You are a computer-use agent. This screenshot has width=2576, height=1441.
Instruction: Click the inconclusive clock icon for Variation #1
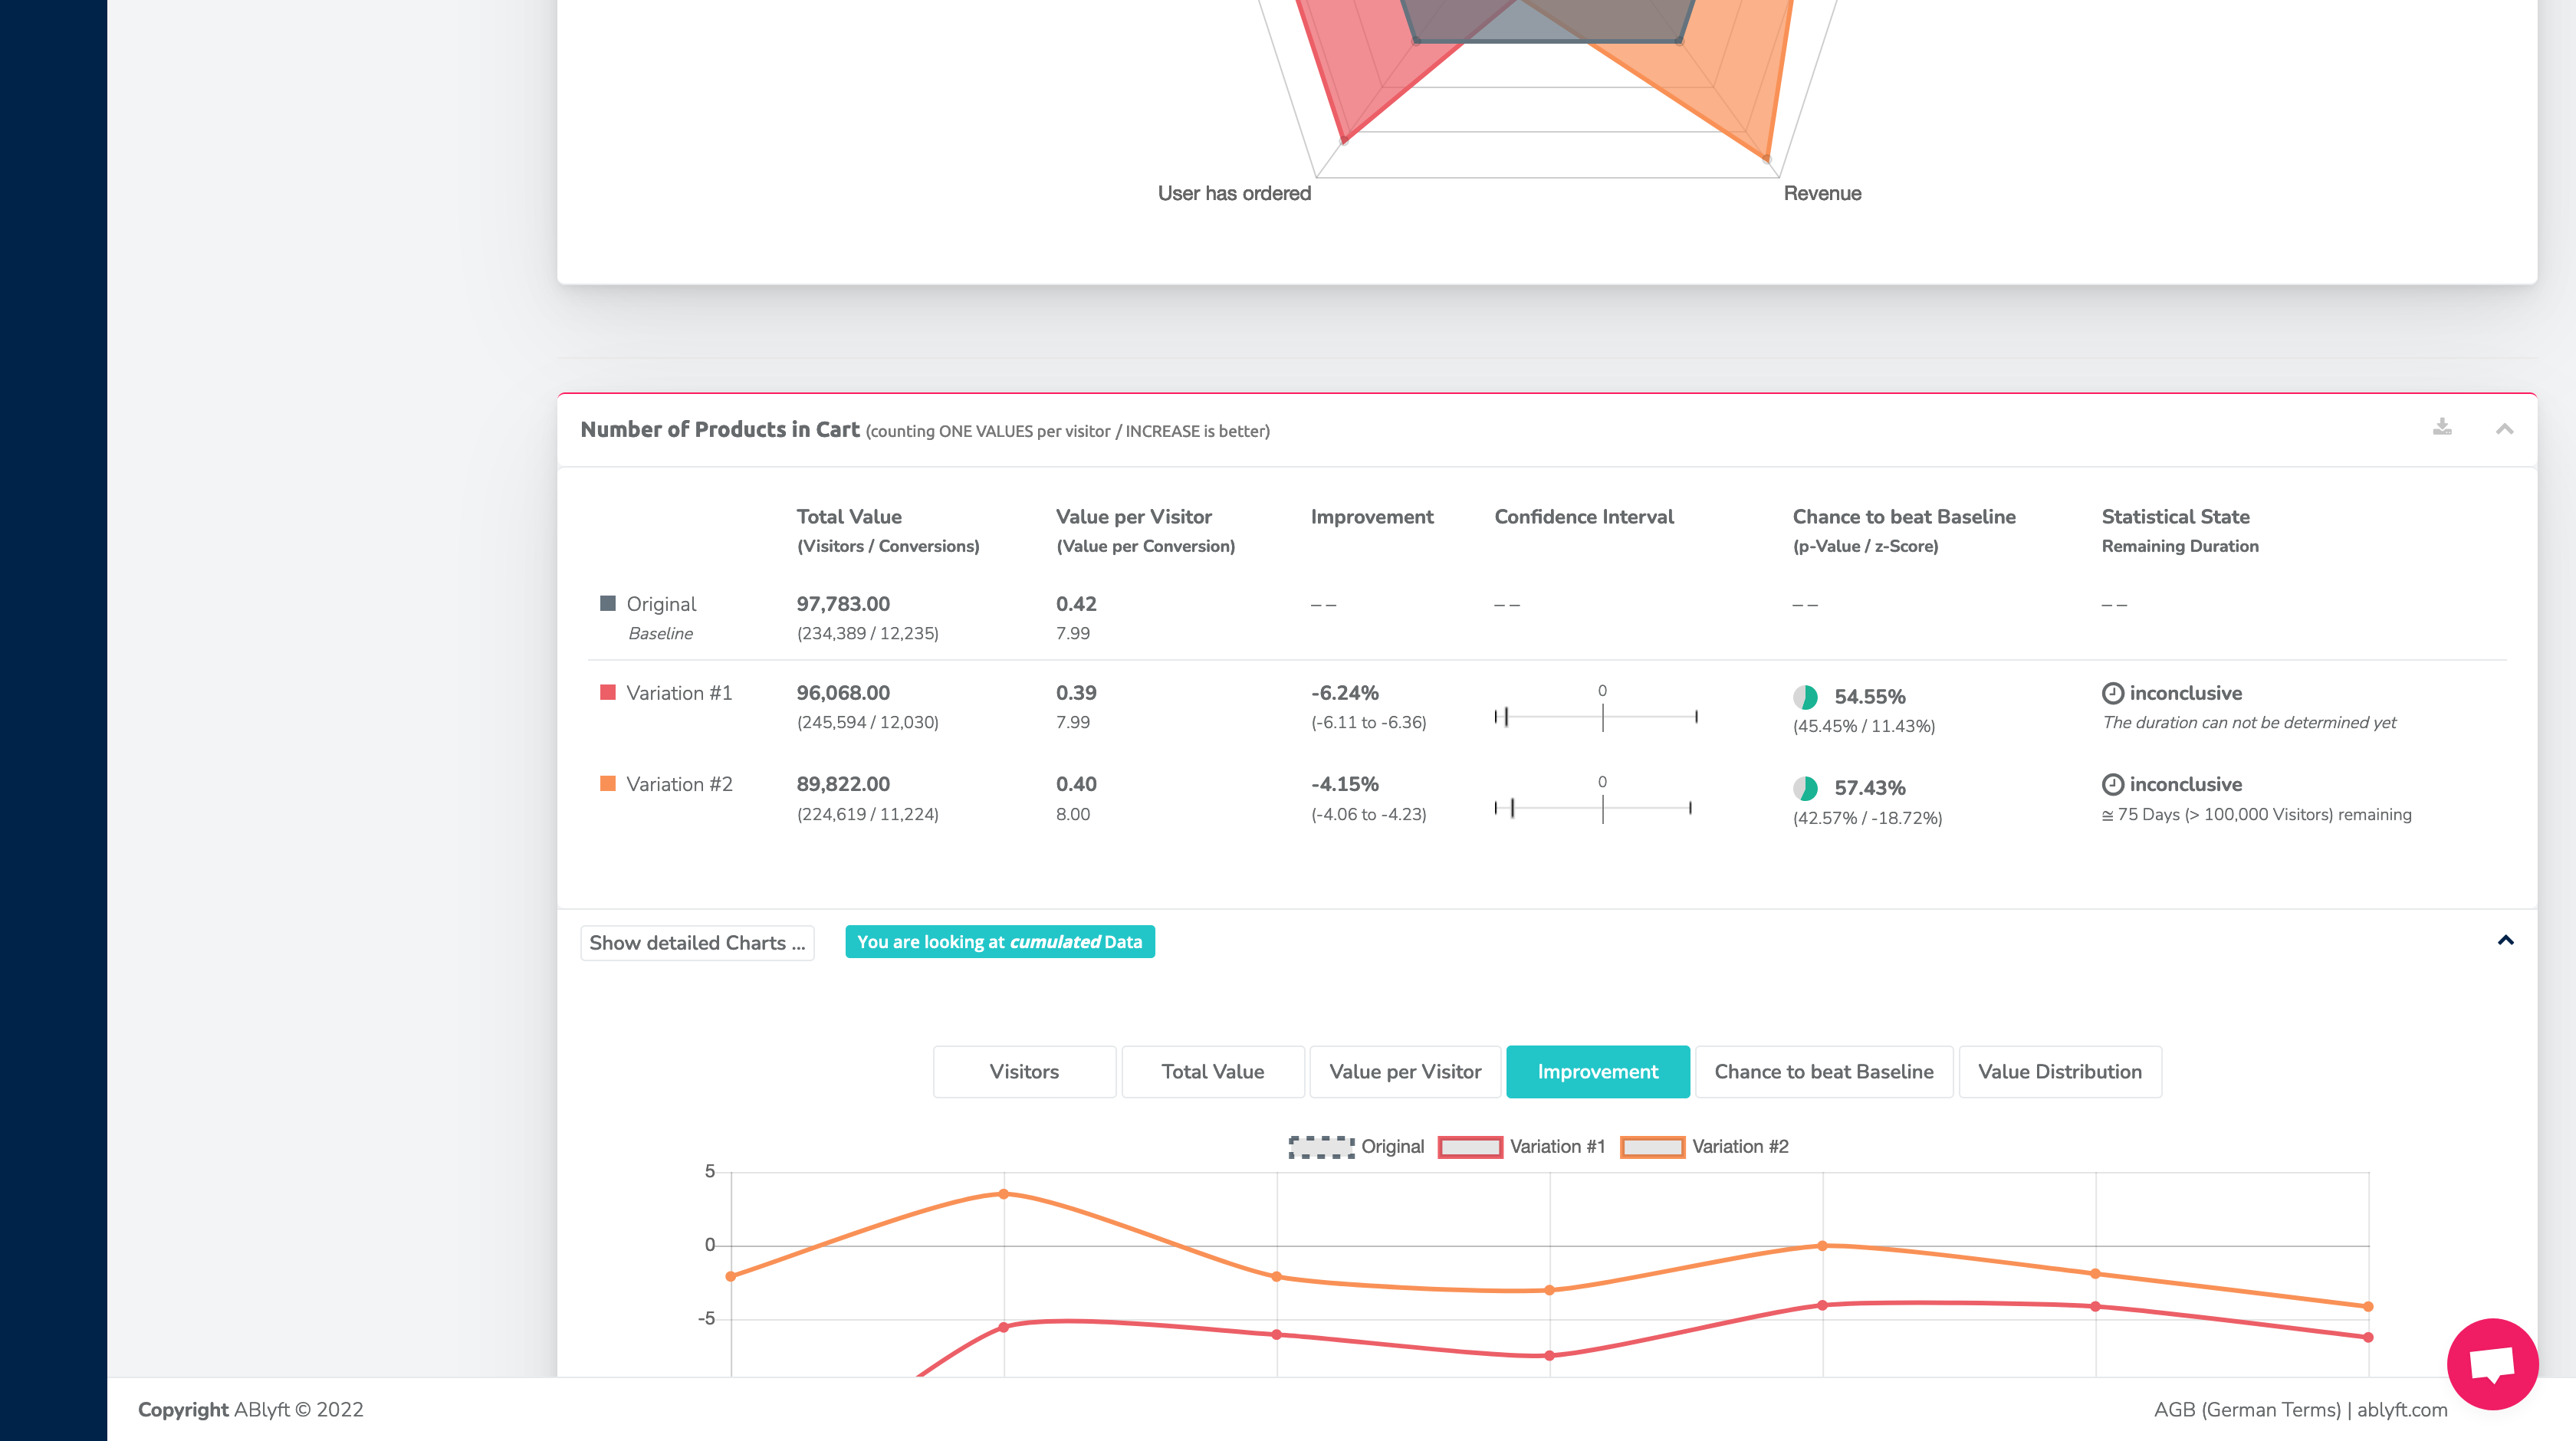click(2112, 693)
